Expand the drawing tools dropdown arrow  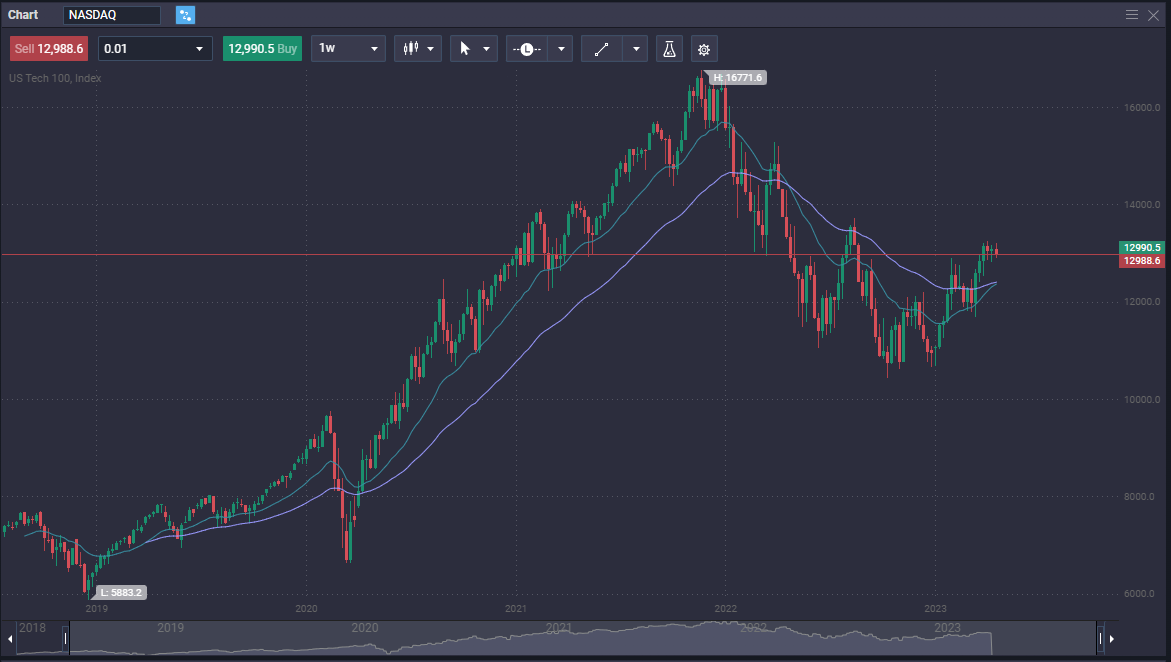tap(635, 48)
